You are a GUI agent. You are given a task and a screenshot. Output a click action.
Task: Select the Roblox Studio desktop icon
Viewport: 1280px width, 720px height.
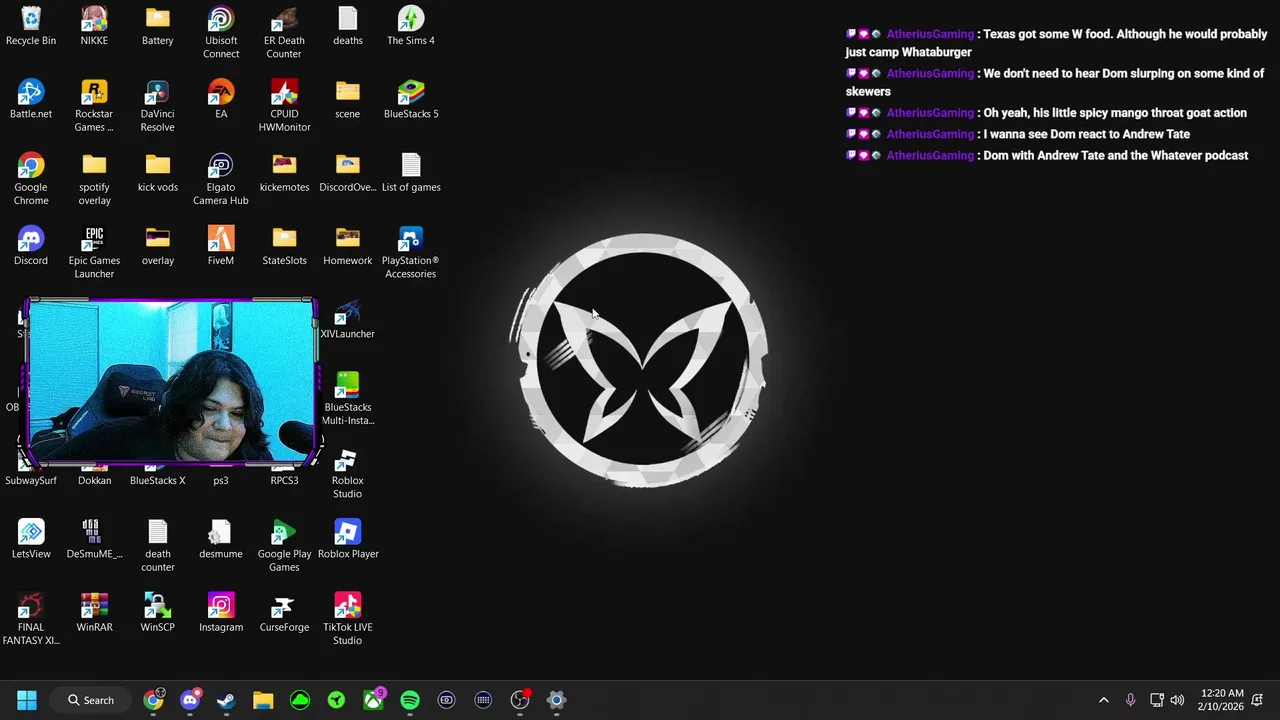(347, 472)
